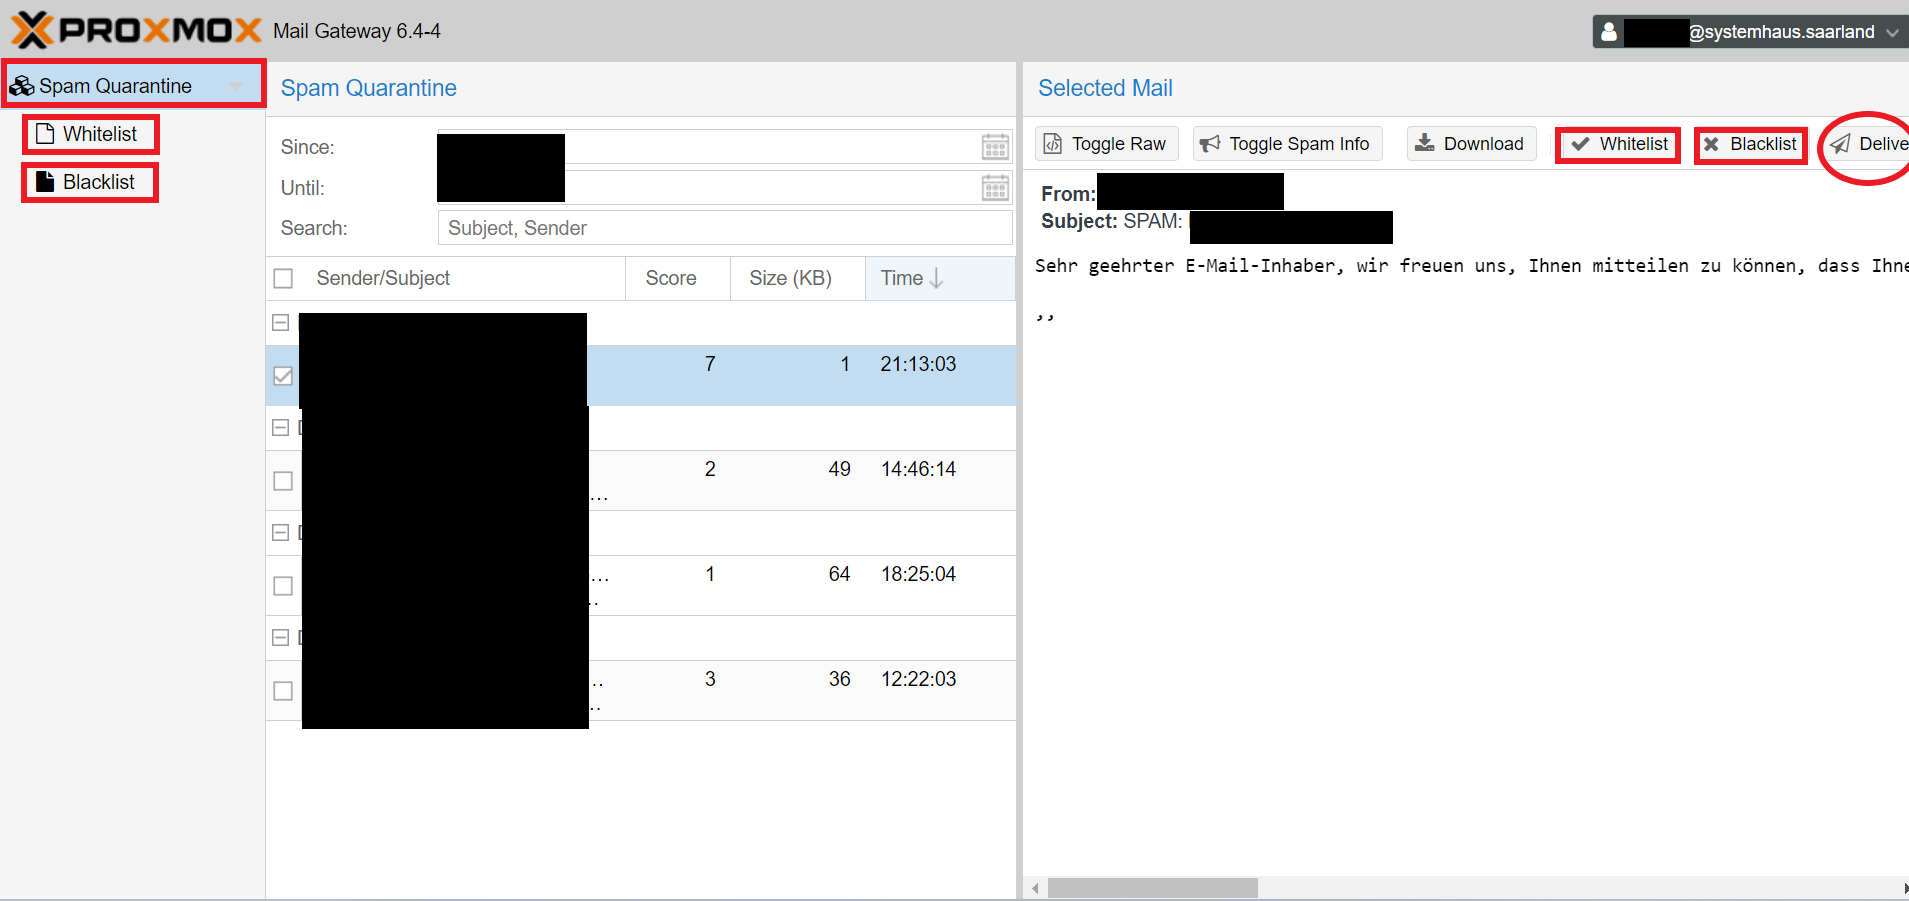Image resolution: width=1909 pixels, height=901 pixels.
Task: Open the Until calendar picker
Action: tap(995, 187)
